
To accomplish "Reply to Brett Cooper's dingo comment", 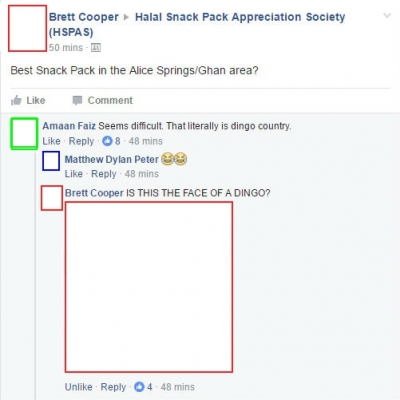I will (x=113, y=387).
